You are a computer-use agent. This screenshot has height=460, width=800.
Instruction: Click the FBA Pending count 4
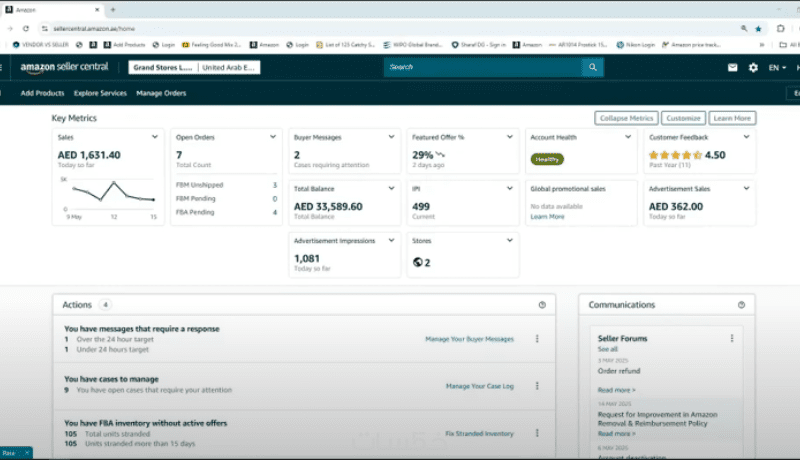[x=274, y=212]
